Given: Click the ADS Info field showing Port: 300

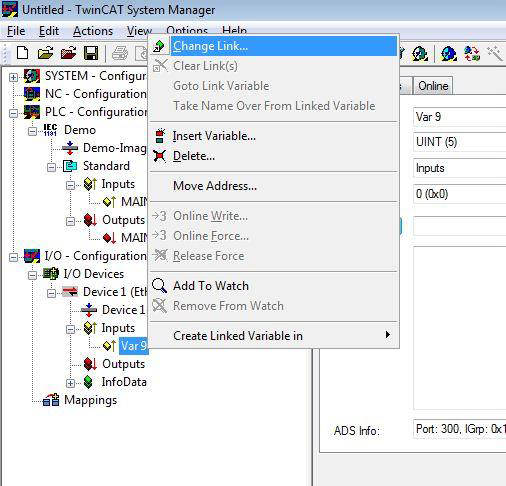Looking at the screenshot, I should [x=460, y=429].
